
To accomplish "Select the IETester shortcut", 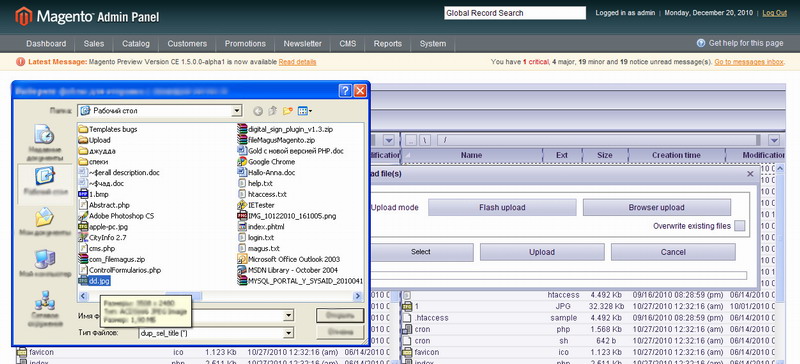I will [256, 205].
